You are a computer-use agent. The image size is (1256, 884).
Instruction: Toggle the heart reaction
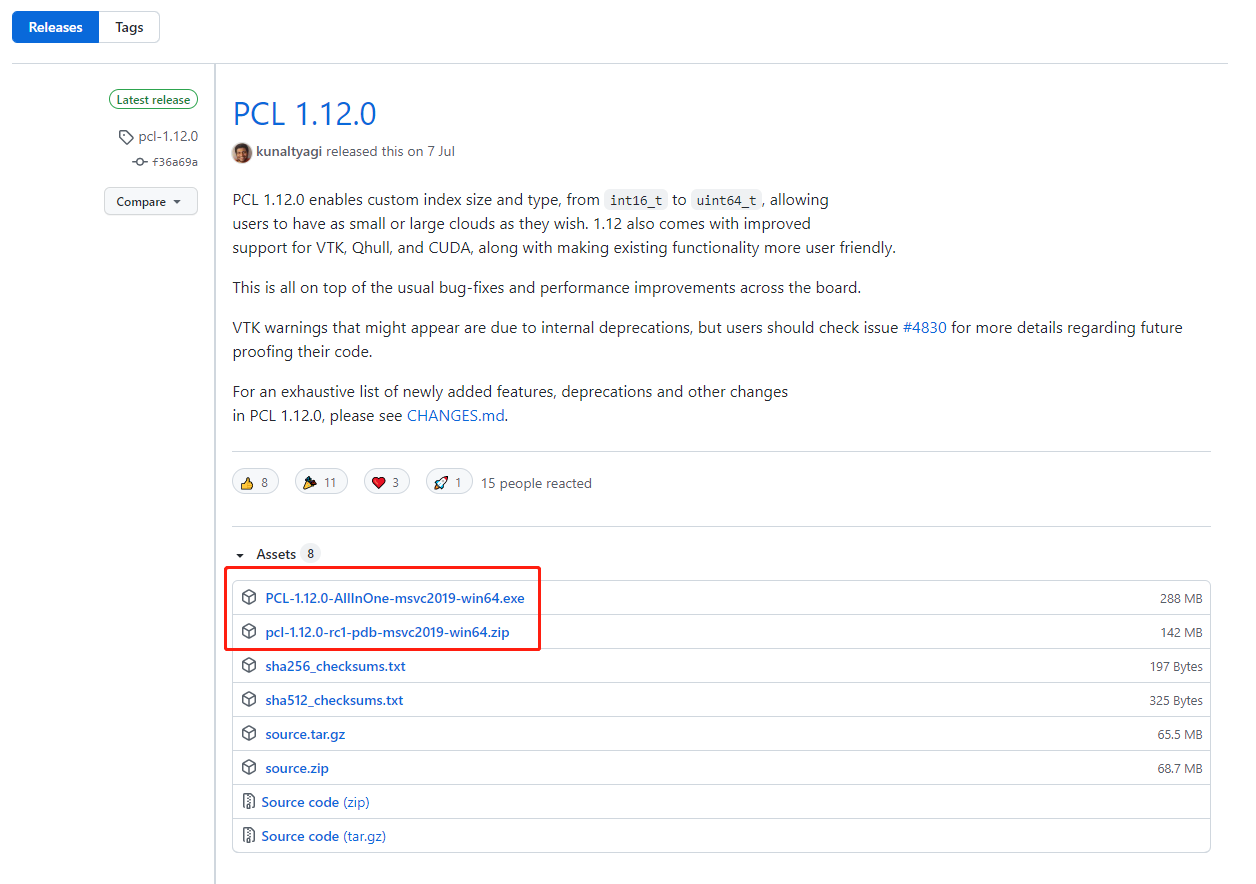pyautogui.click(x=387, y=481)
